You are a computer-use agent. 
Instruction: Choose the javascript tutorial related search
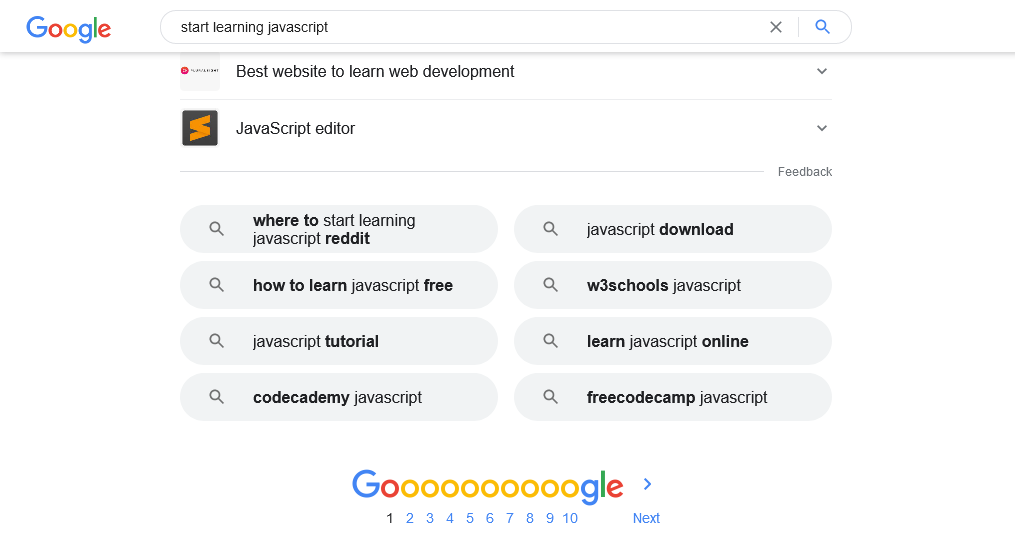[339, 341]
